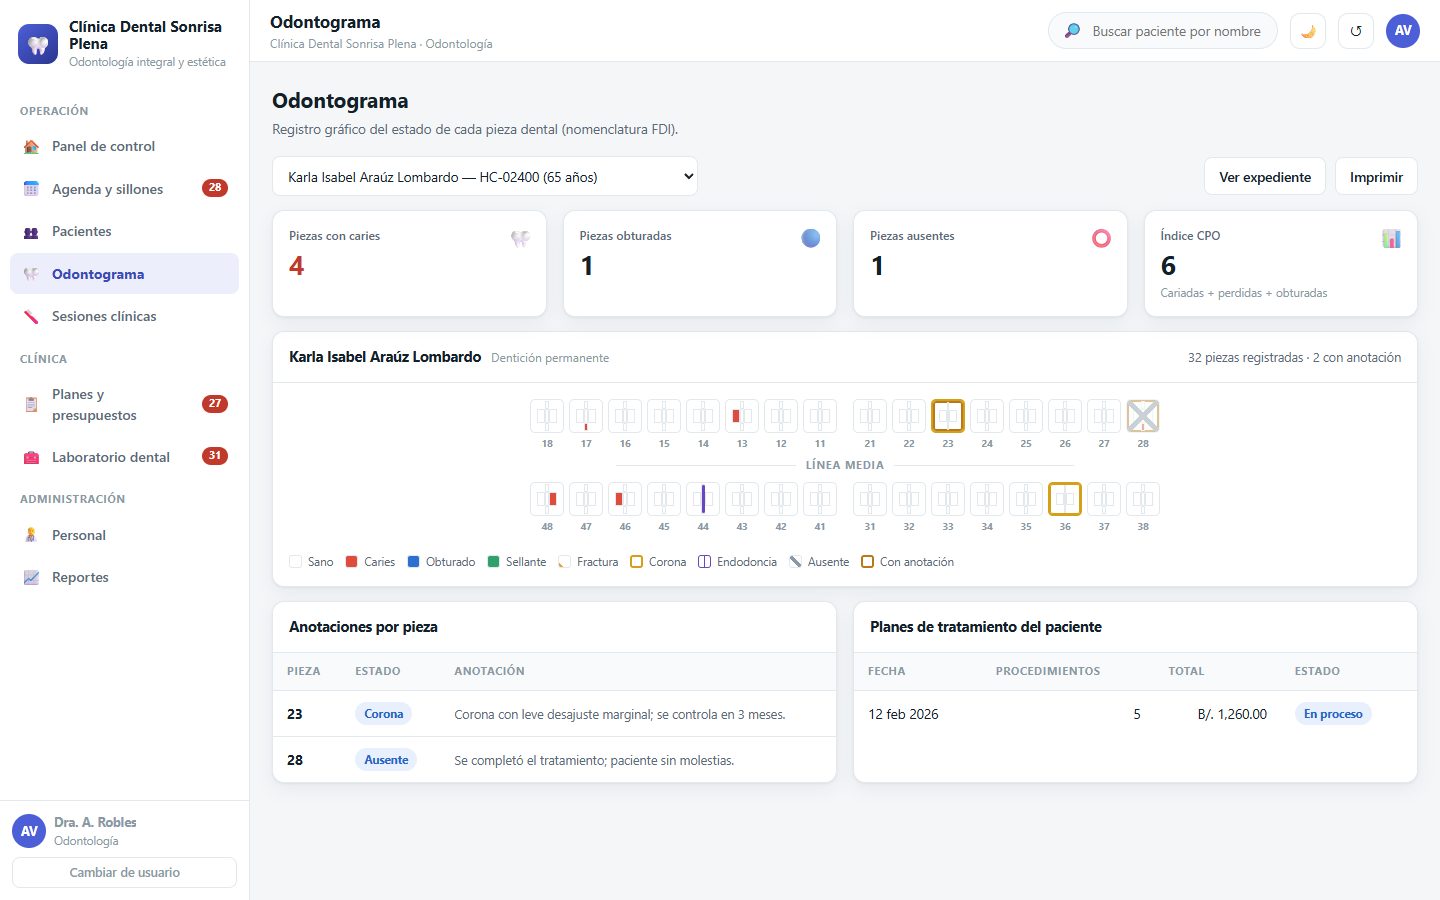The height and width of the screenshot is (900, 1440).
Task: Click the Agenda badge showing 28
Action: click(215, 188)
